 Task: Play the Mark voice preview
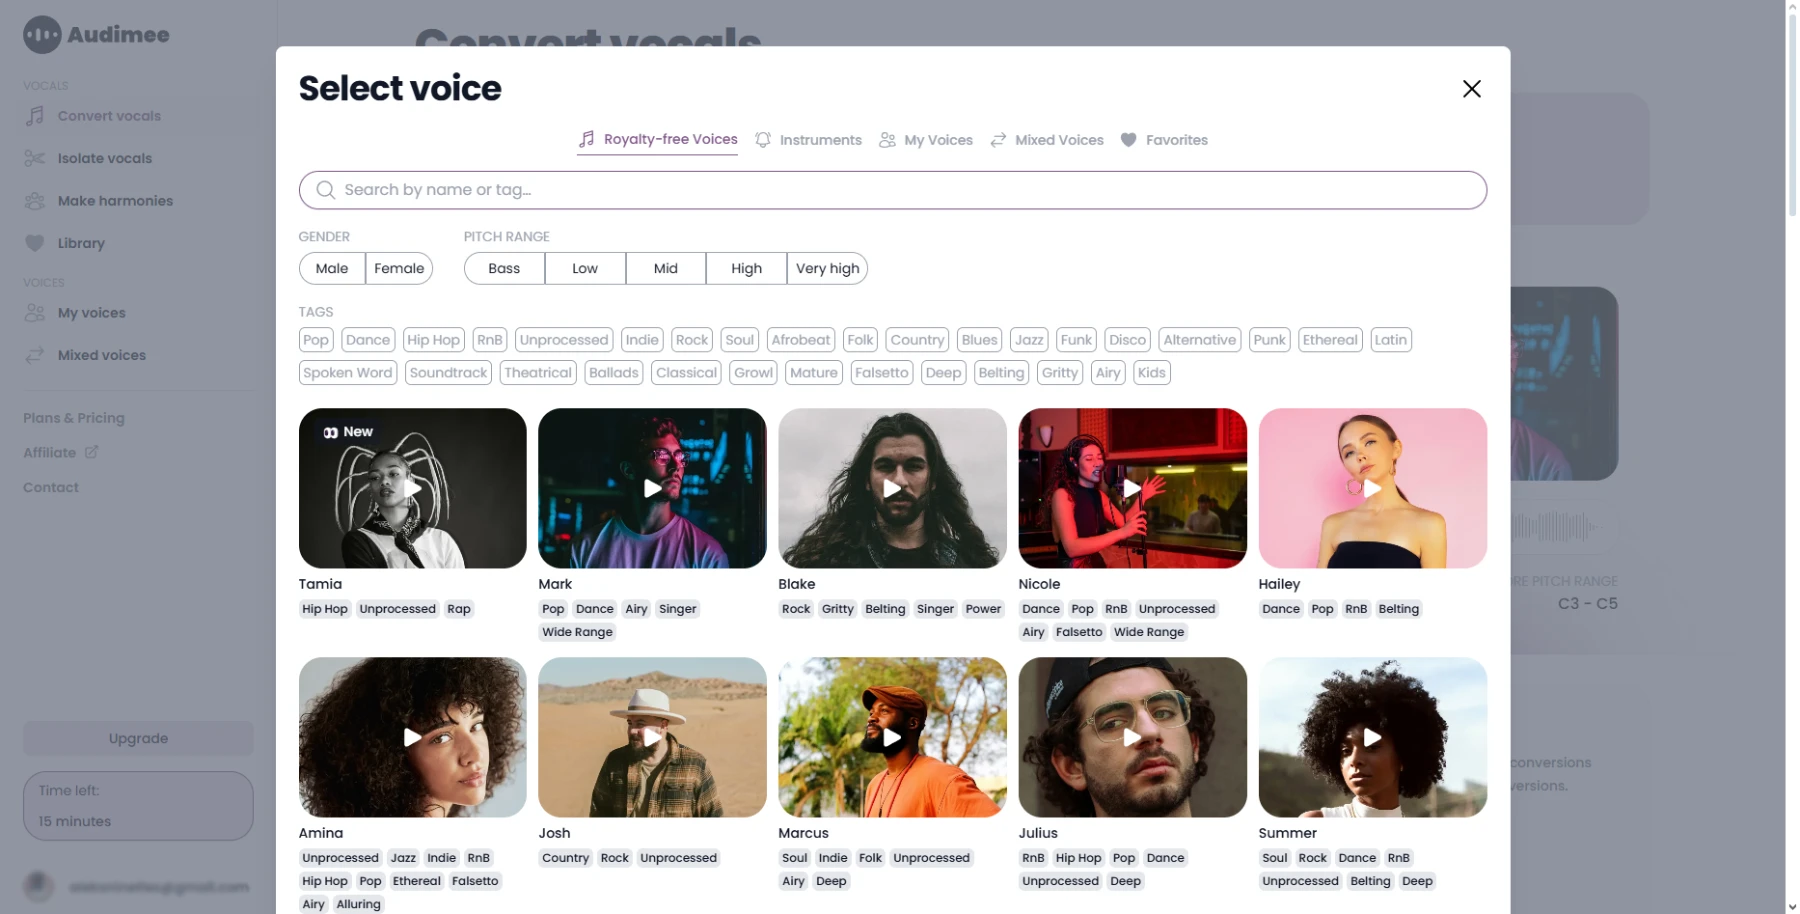coord(652,488)
